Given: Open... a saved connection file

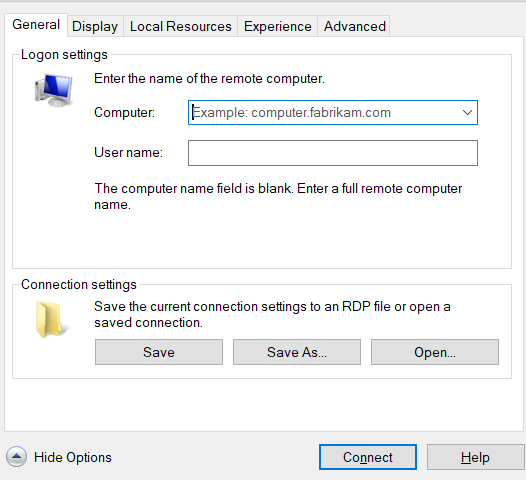Looking at the screenshot, I should point(435,352).
